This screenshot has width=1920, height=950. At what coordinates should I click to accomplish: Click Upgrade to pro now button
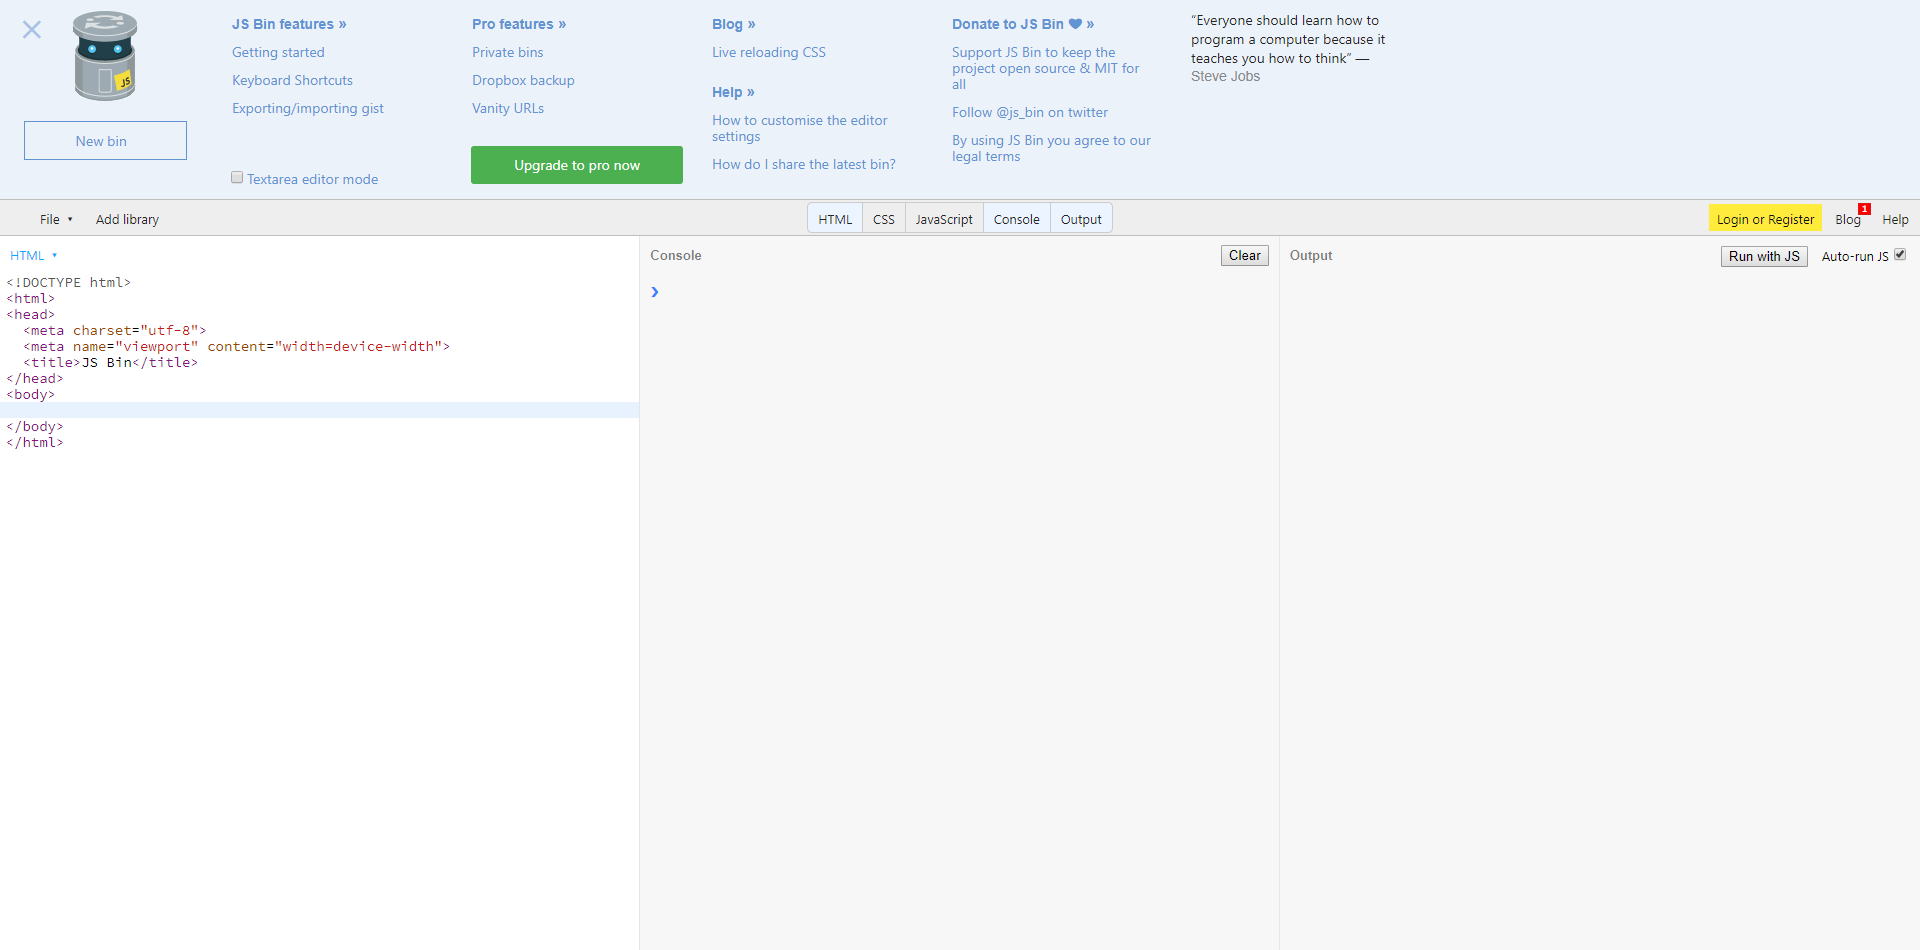(577, 165)
